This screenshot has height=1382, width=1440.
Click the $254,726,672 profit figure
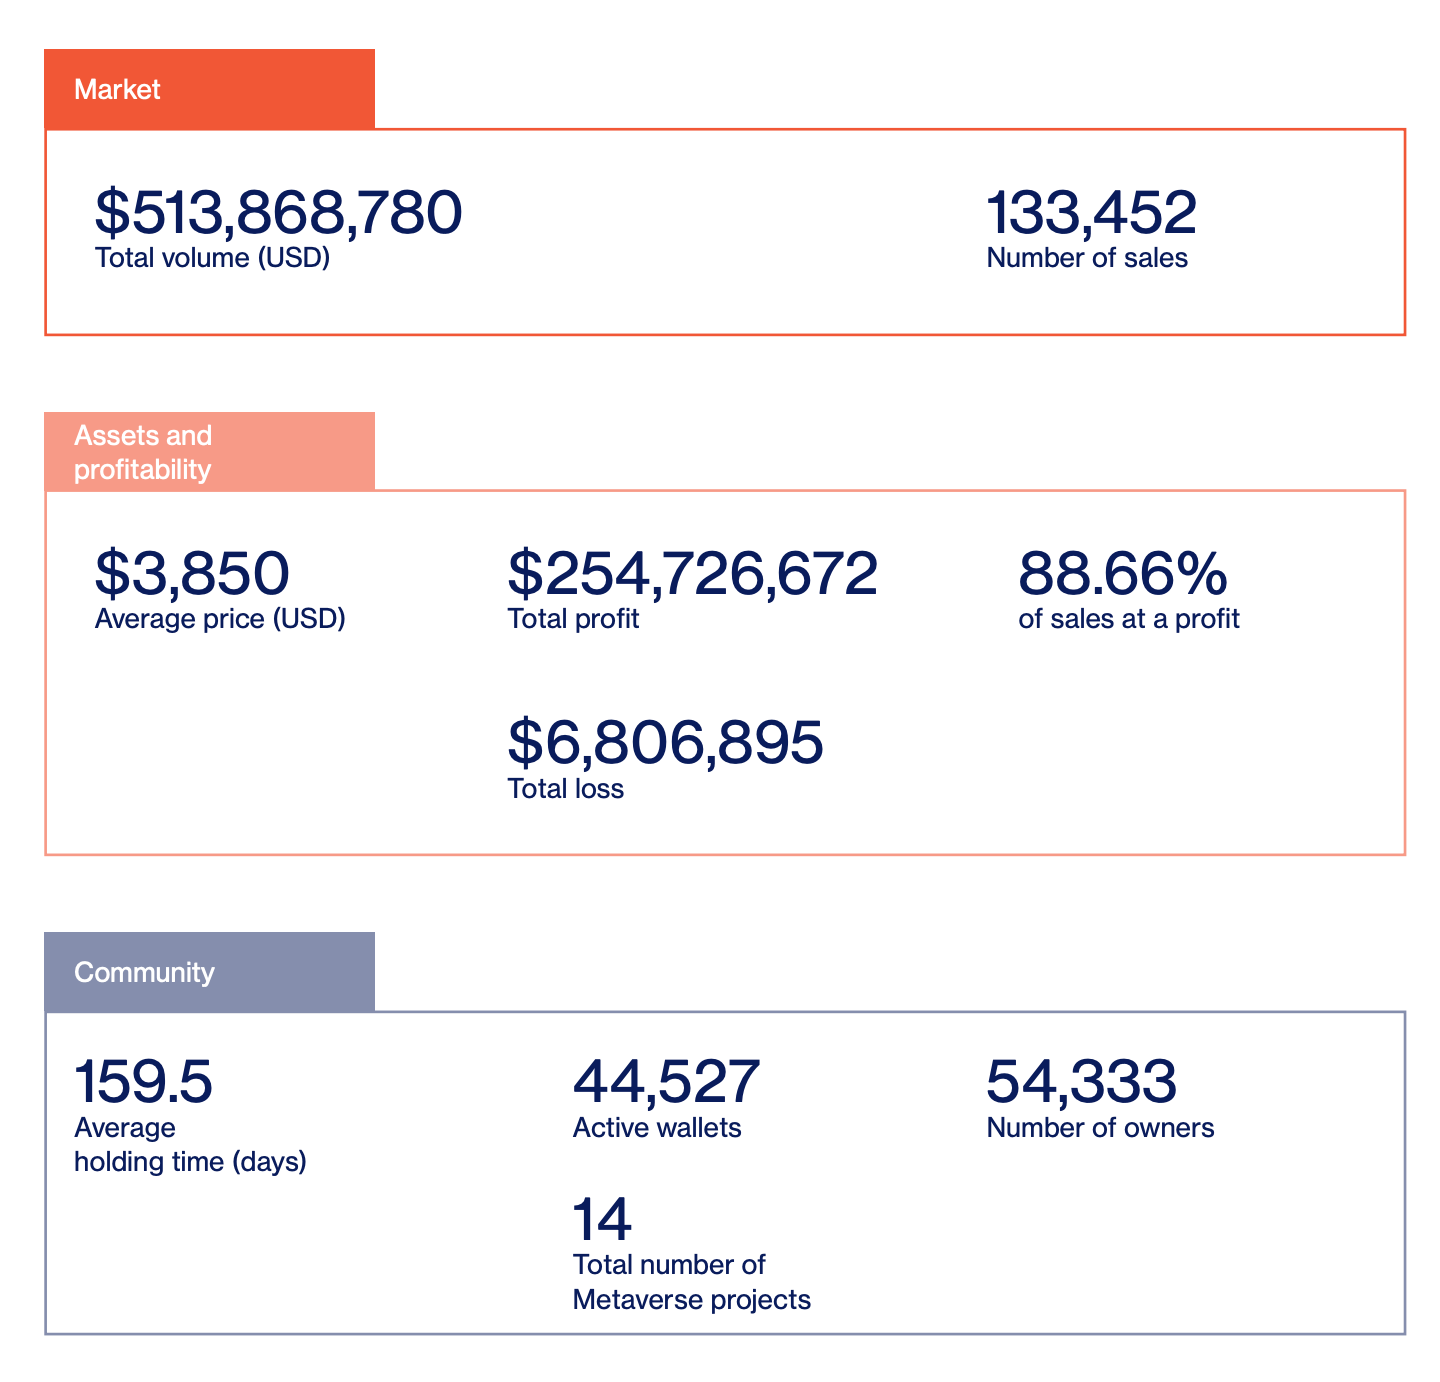coord(692,573)
